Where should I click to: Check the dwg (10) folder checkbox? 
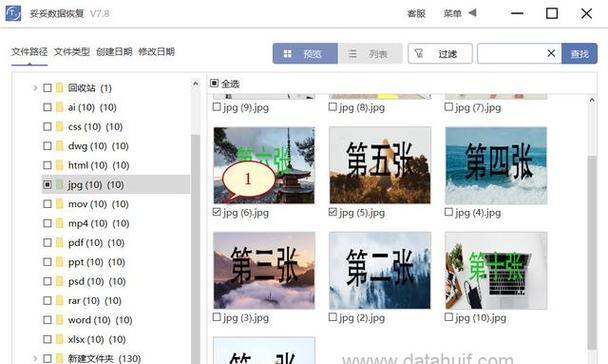click(47, 146)
